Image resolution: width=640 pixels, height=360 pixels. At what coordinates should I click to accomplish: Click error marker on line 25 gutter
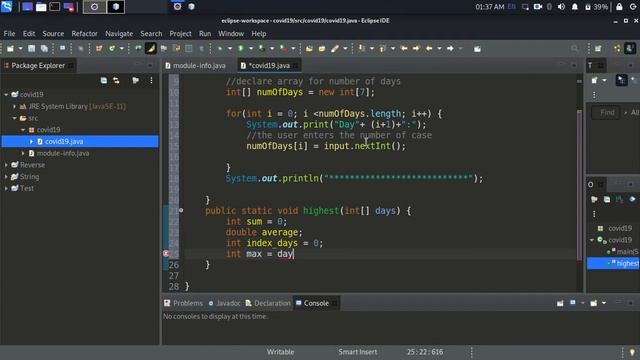pyautogui.click(x=166, y=254)
